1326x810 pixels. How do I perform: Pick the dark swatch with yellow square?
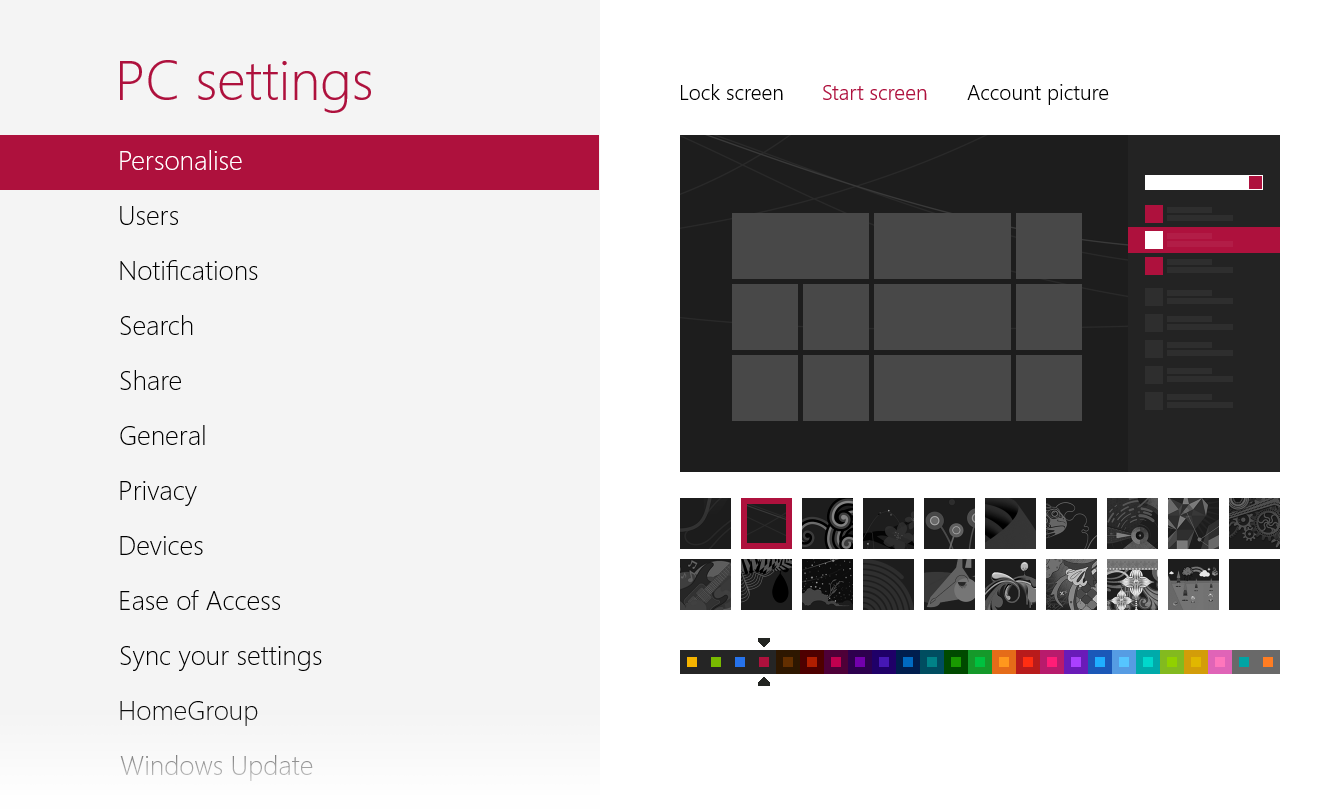coord(692,662)
